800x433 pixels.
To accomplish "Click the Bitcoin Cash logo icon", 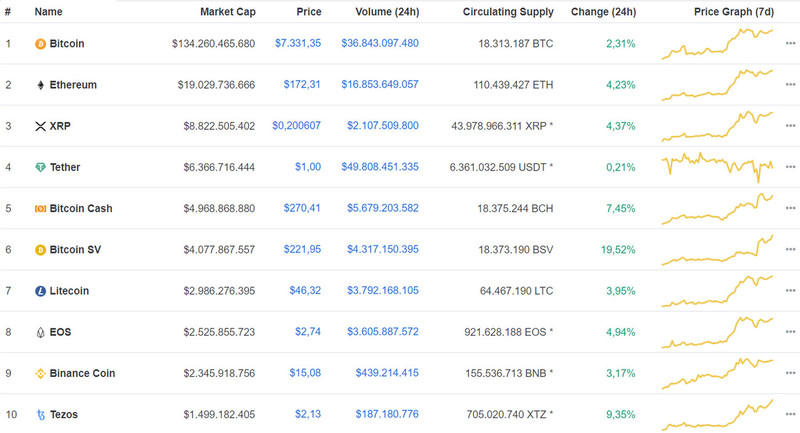I will 40,208.
